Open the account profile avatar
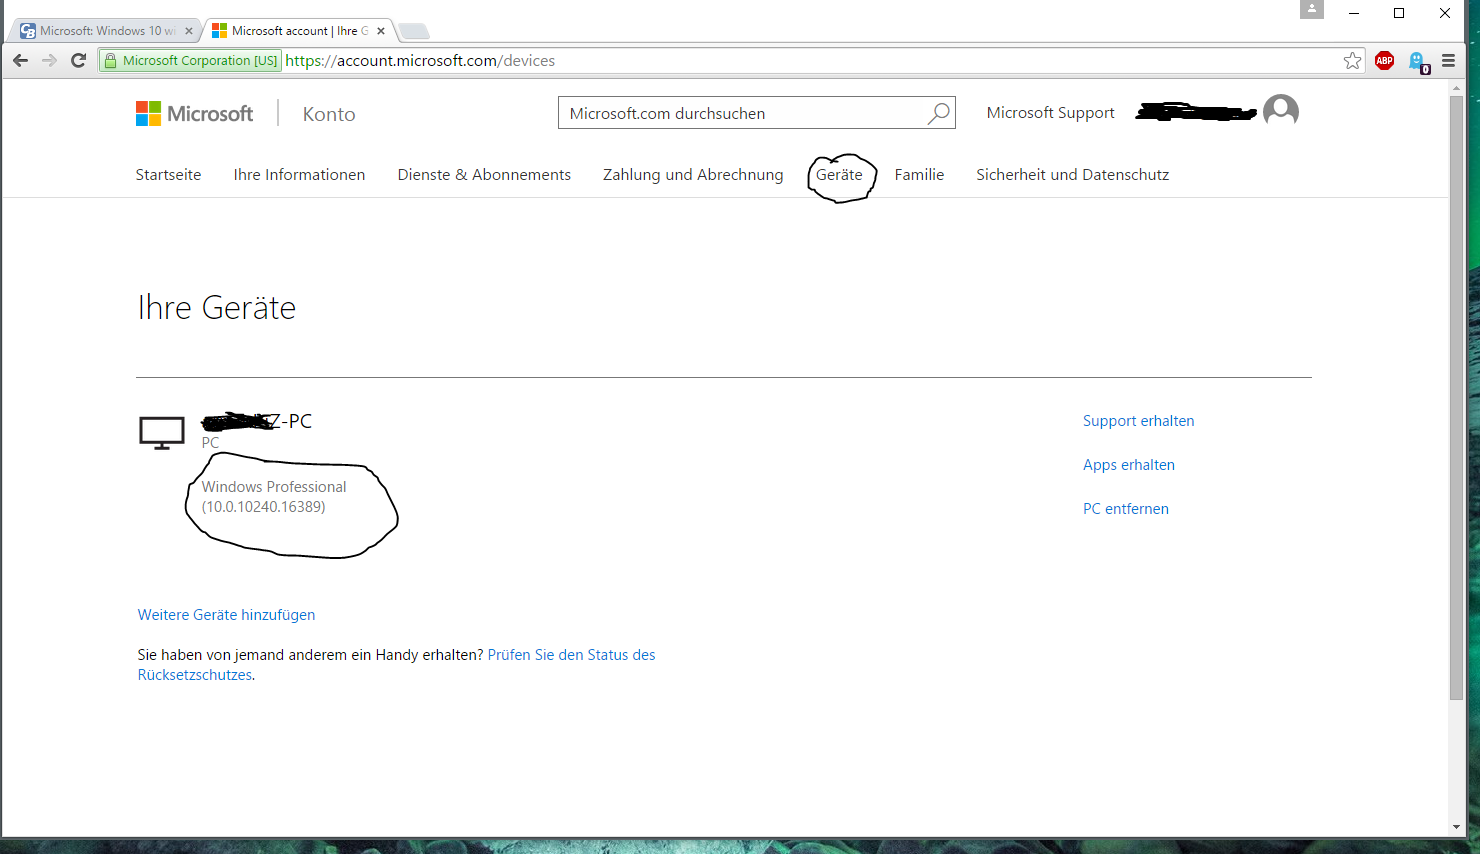The image size is (1480, 854). coord(1281,112)
